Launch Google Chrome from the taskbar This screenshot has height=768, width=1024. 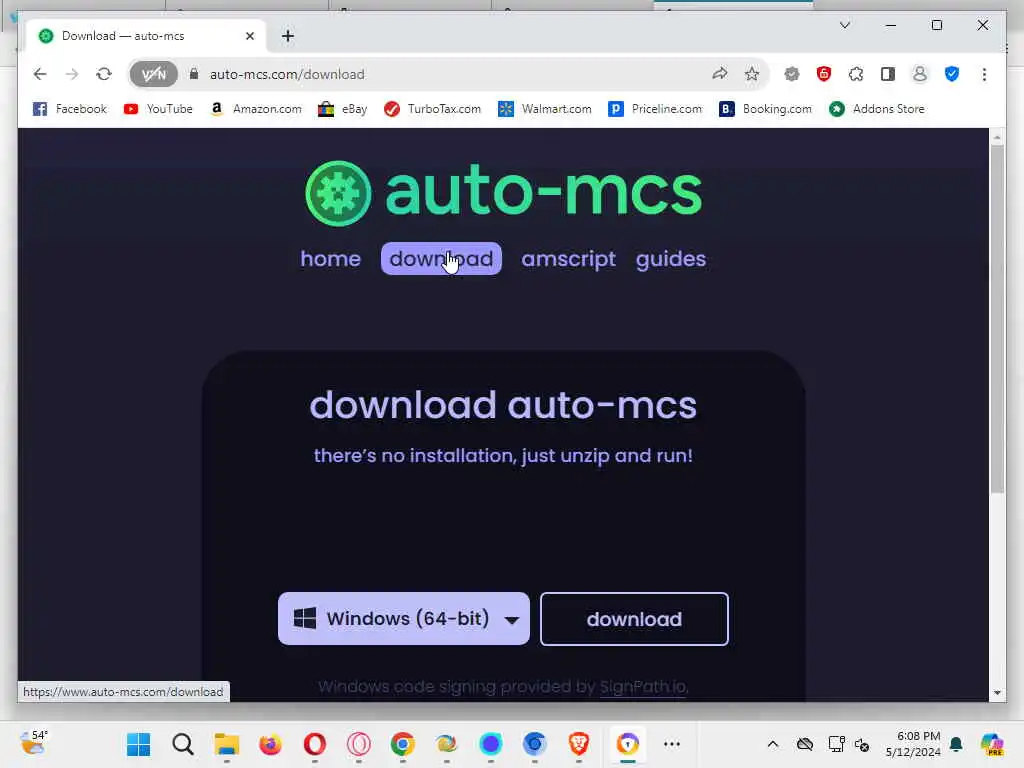coord(402,744)
